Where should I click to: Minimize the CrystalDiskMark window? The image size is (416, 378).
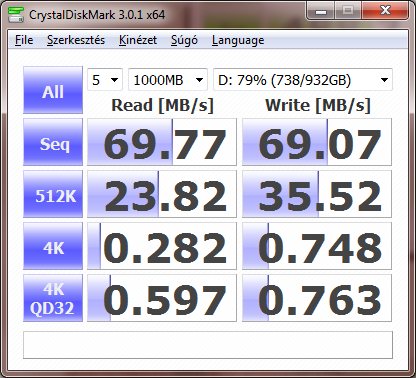(321, 11)
